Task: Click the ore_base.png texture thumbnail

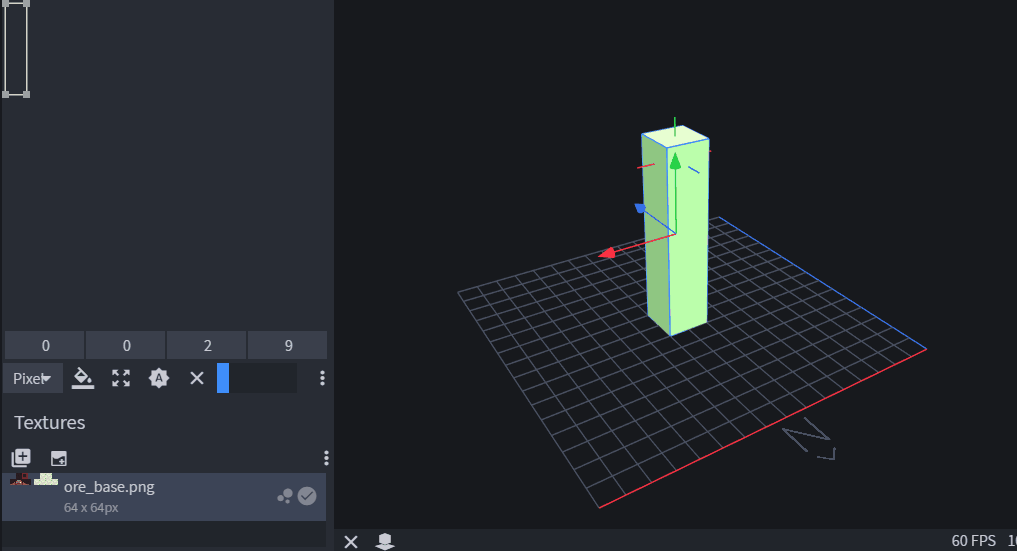Action: (34, 481)
